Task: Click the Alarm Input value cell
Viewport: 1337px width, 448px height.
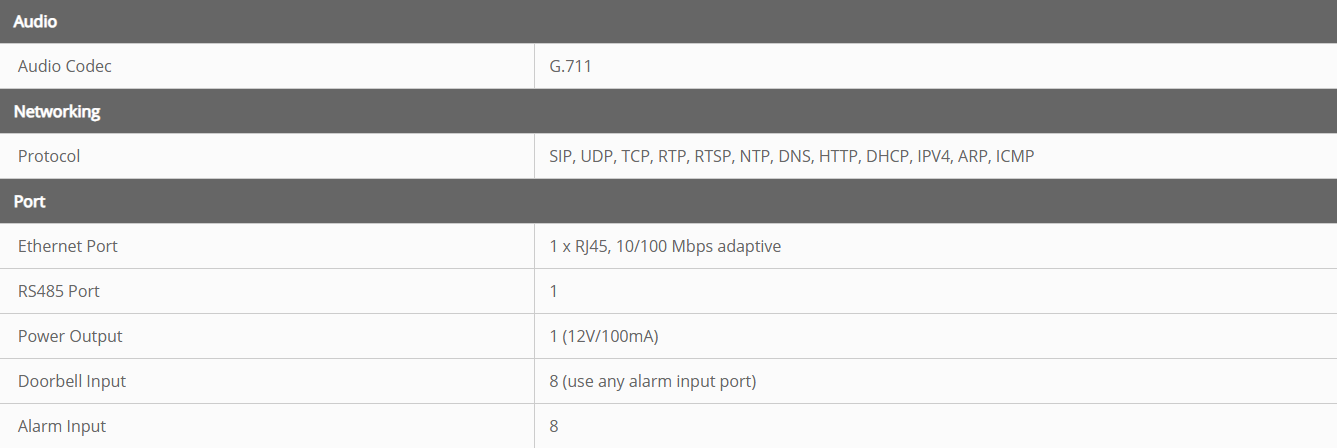Action: [554, 426]
